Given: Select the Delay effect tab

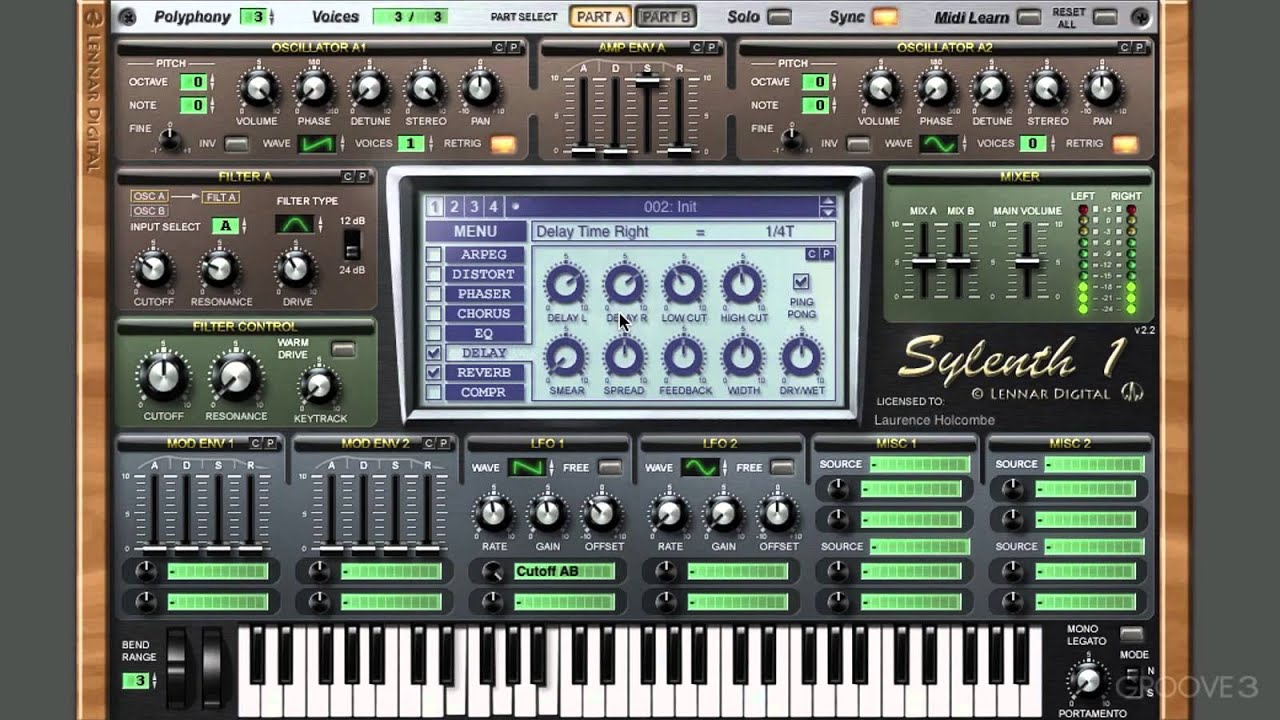Looking at the screenshot, I should point(484,353).
